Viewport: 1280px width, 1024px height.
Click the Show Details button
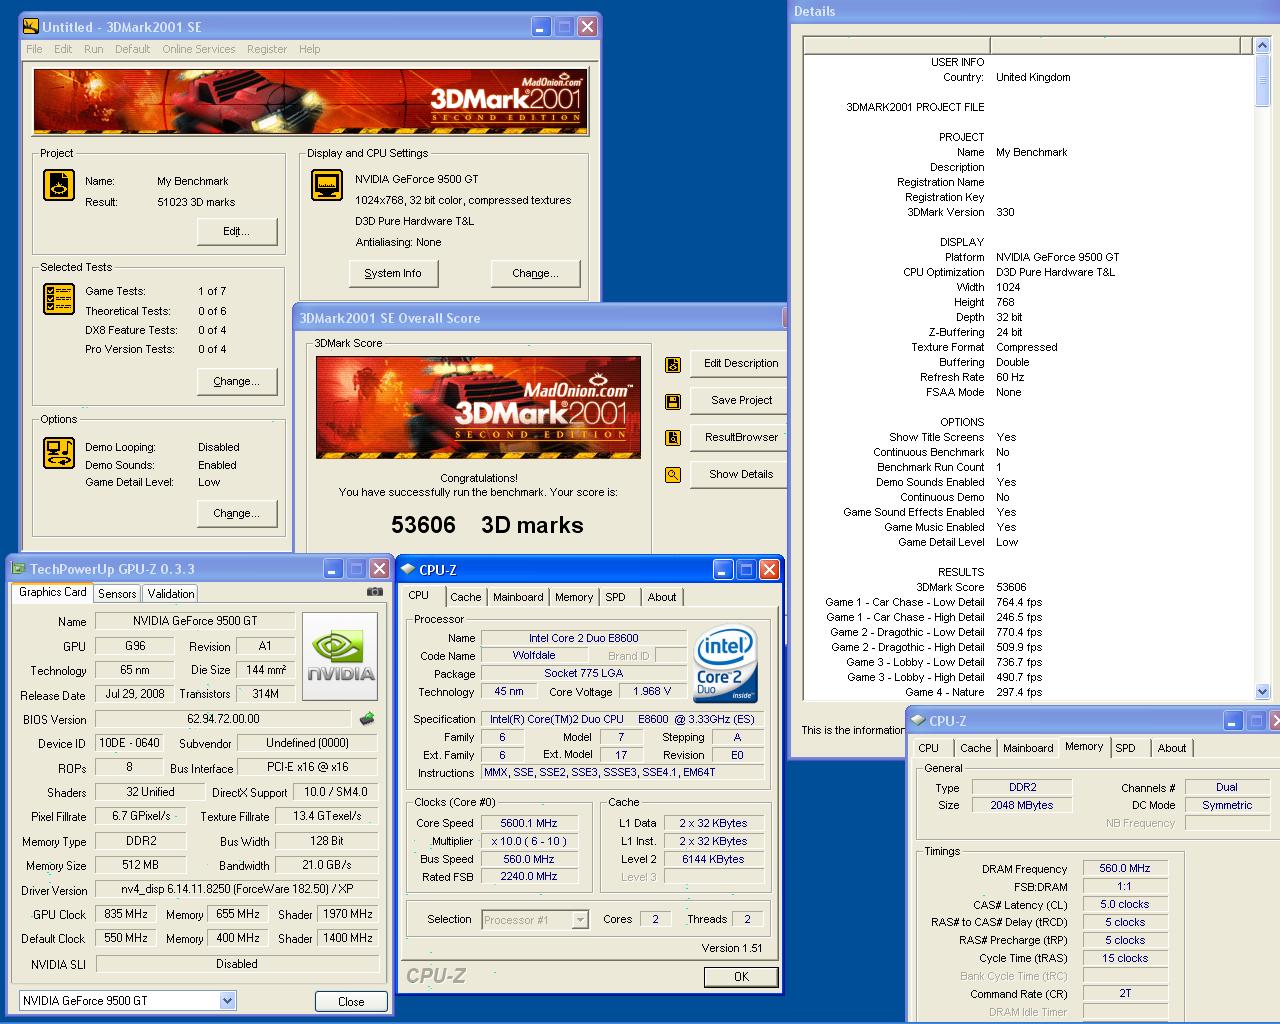[x=740, y=474]
